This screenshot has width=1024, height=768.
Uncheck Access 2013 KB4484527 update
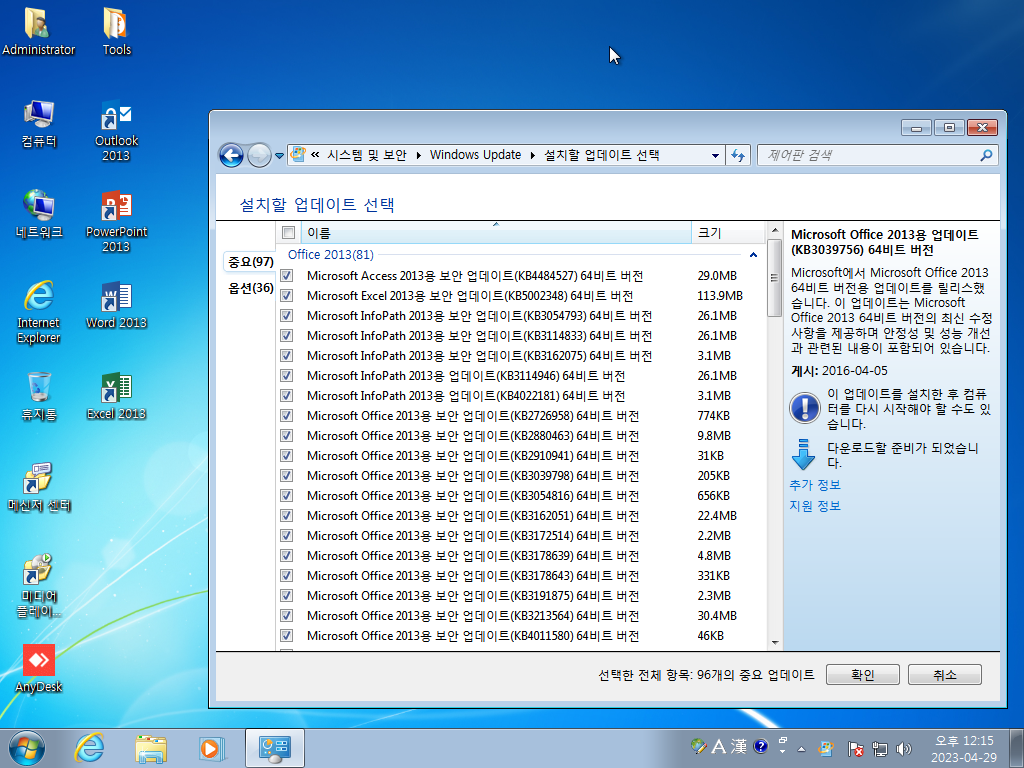pyautogui.click(x=286, y=276)
